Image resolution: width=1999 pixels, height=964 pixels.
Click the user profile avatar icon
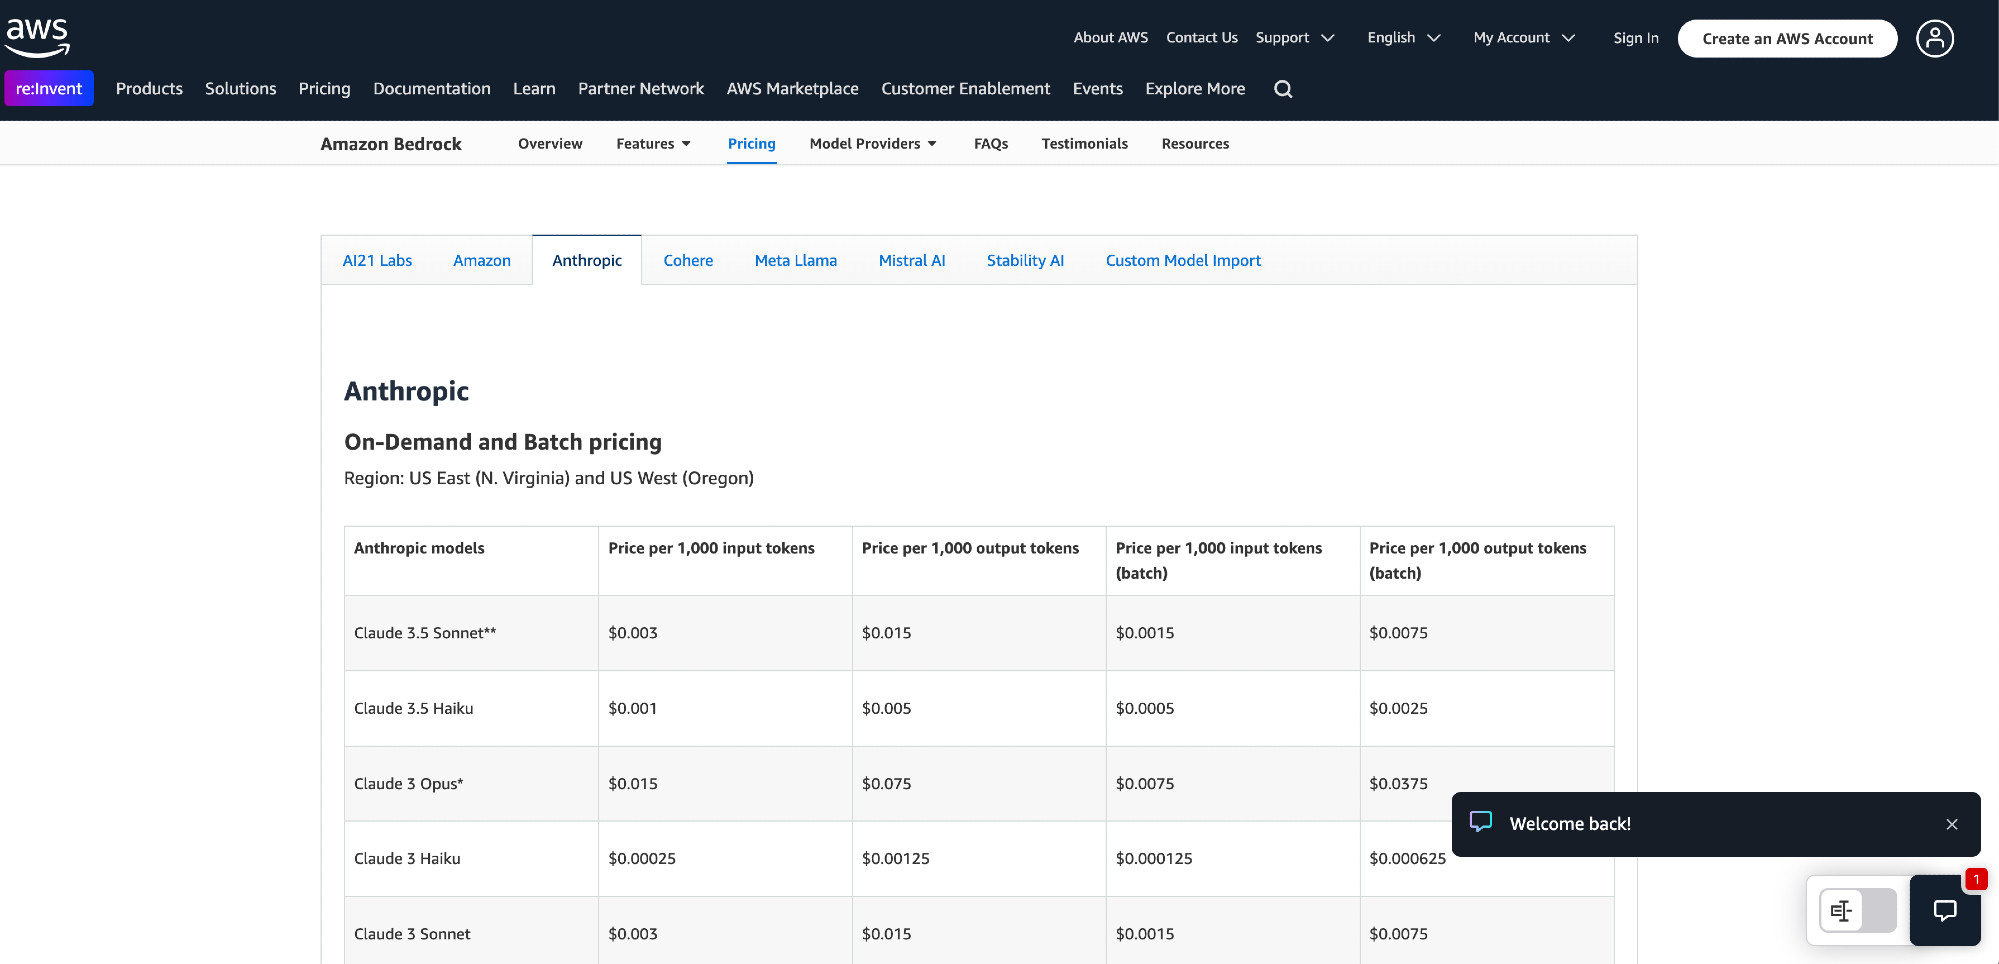point(1934,39)
